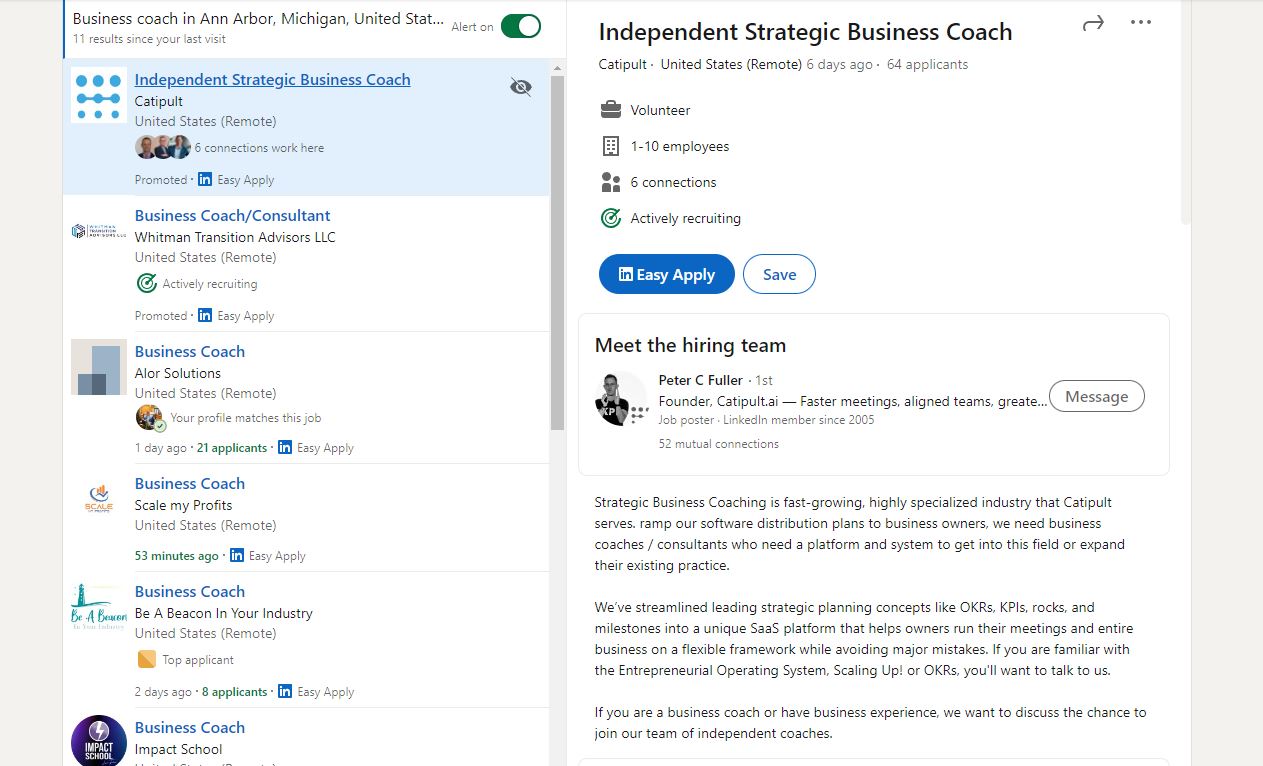Viewport: 1263px width, 766px height.
Task: Open the Scale my Profits Business Coach job
Action: [x=190, y=484]
